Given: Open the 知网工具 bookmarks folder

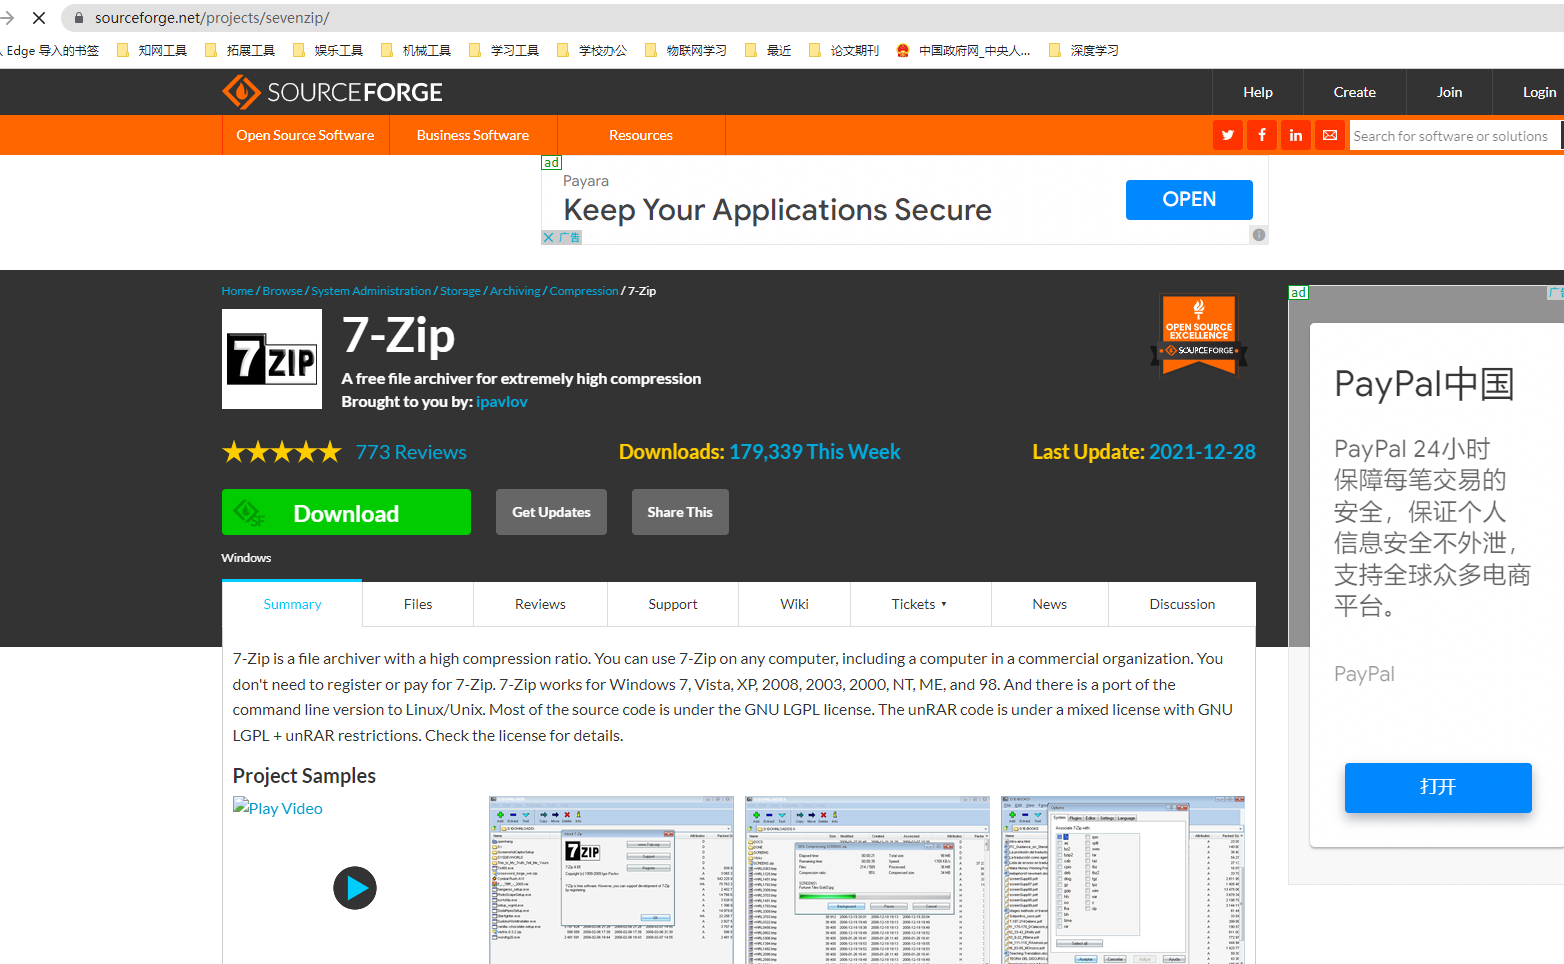Looking at the screenshot, I should [162, 49].
